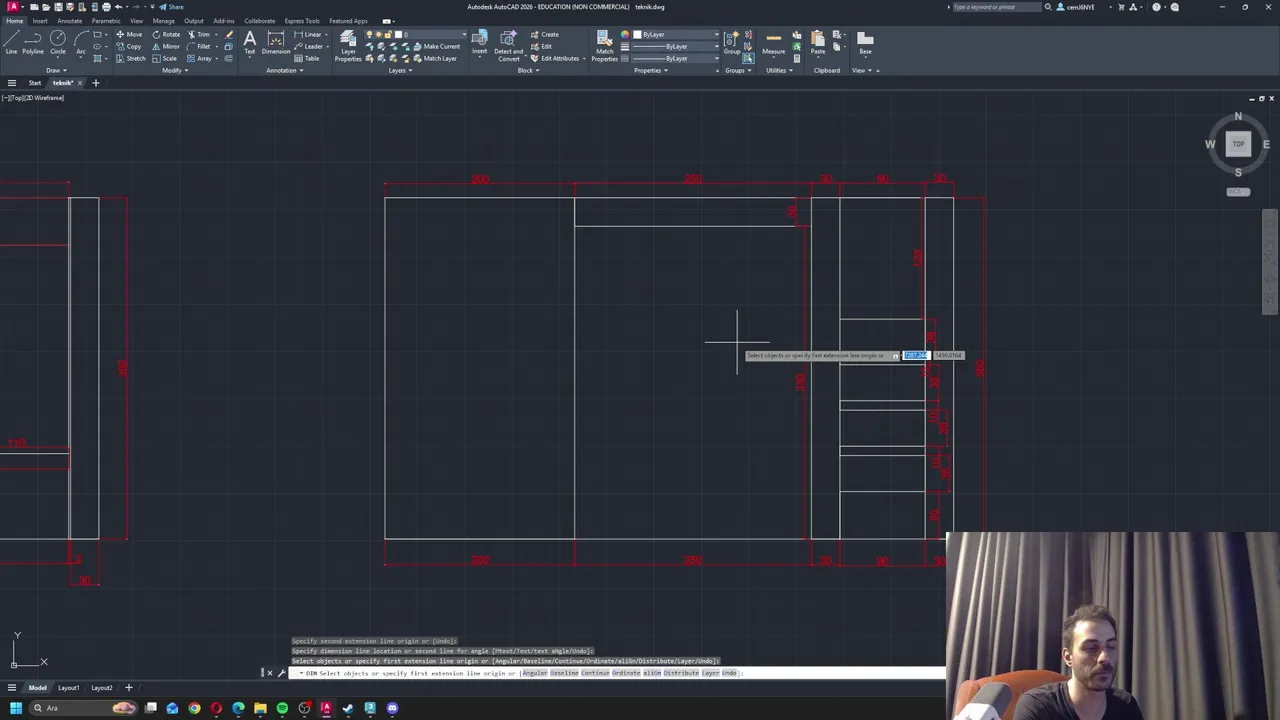Click the Share button
Screen dimensions: 1280x720
pyautogui.click(x=171, y=7)
